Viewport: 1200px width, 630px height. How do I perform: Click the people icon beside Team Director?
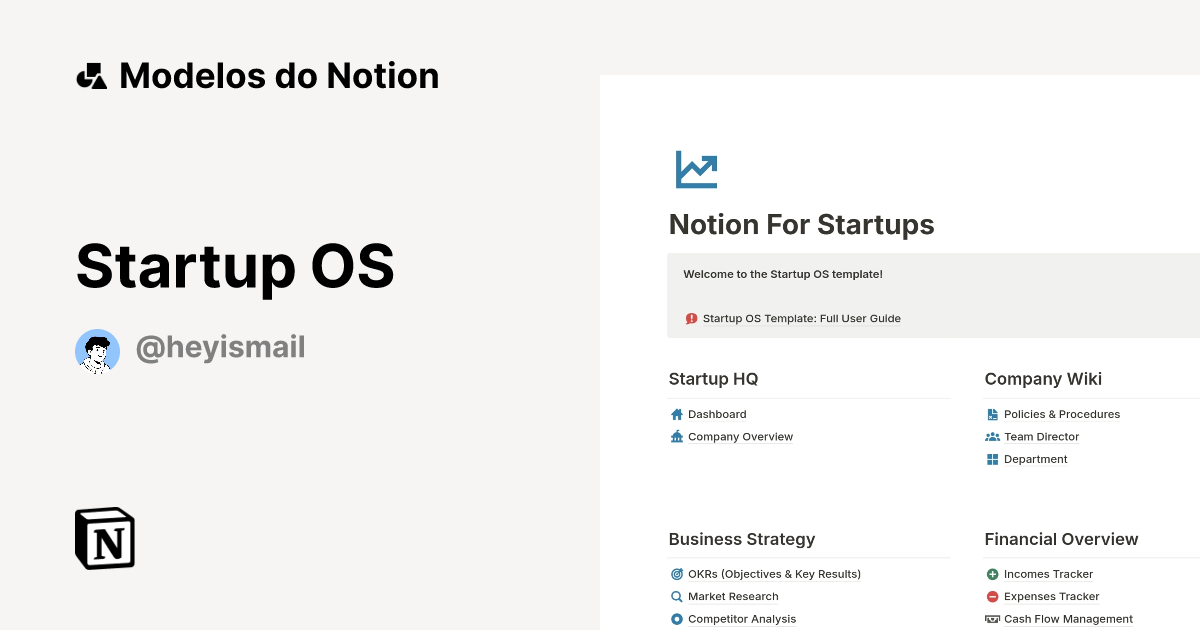993,436
